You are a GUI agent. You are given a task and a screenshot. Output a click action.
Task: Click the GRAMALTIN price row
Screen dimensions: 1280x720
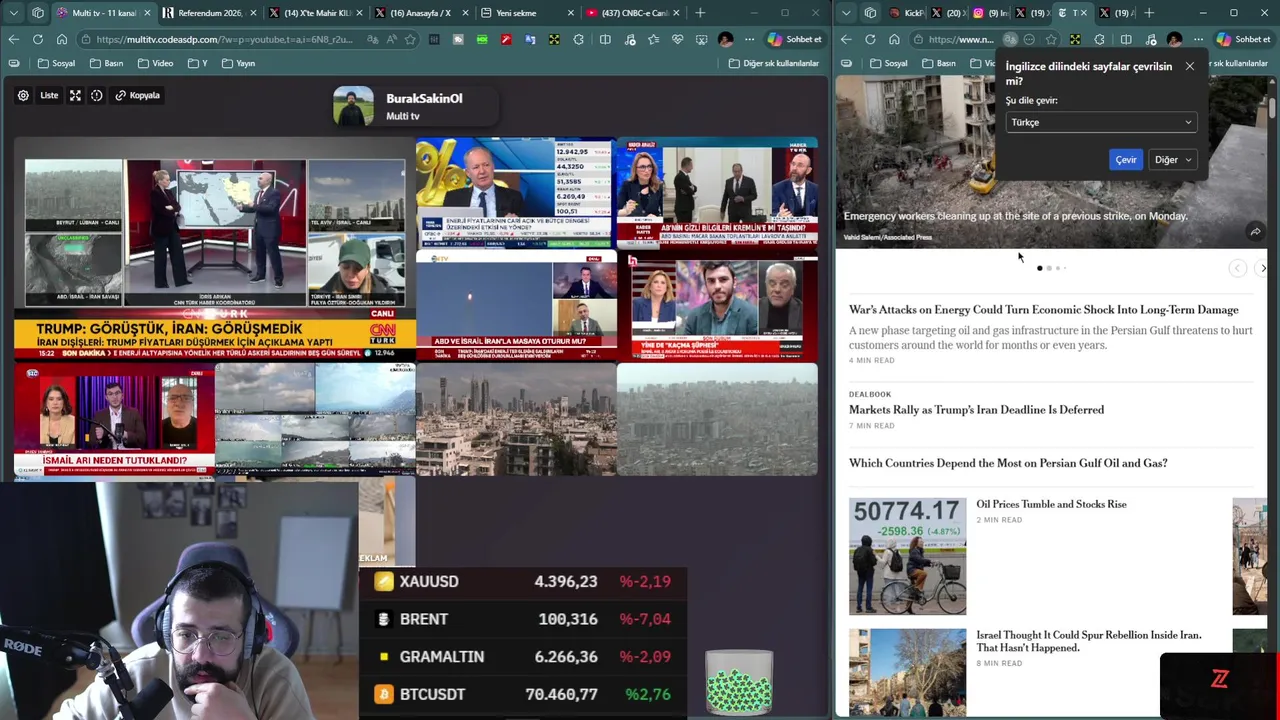point(523,657)
